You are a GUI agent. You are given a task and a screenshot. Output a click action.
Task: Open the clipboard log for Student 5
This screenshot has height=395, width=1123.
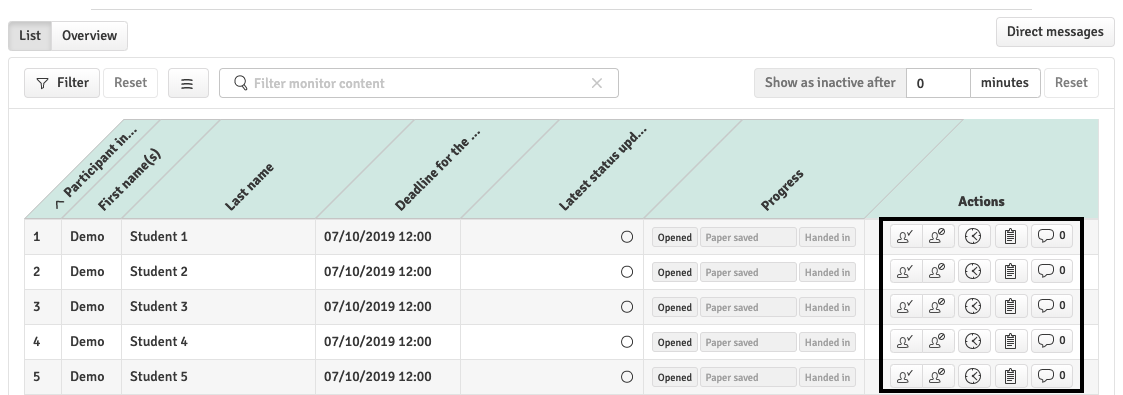(x=1011, y=376)
